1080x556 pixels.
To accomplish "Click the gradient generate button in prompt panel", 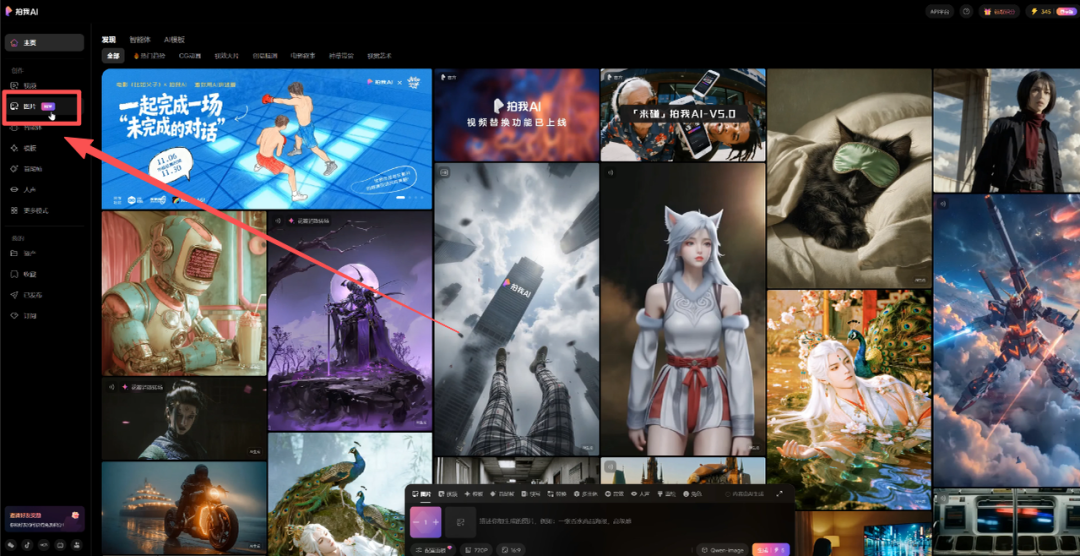I will [770, 549].
